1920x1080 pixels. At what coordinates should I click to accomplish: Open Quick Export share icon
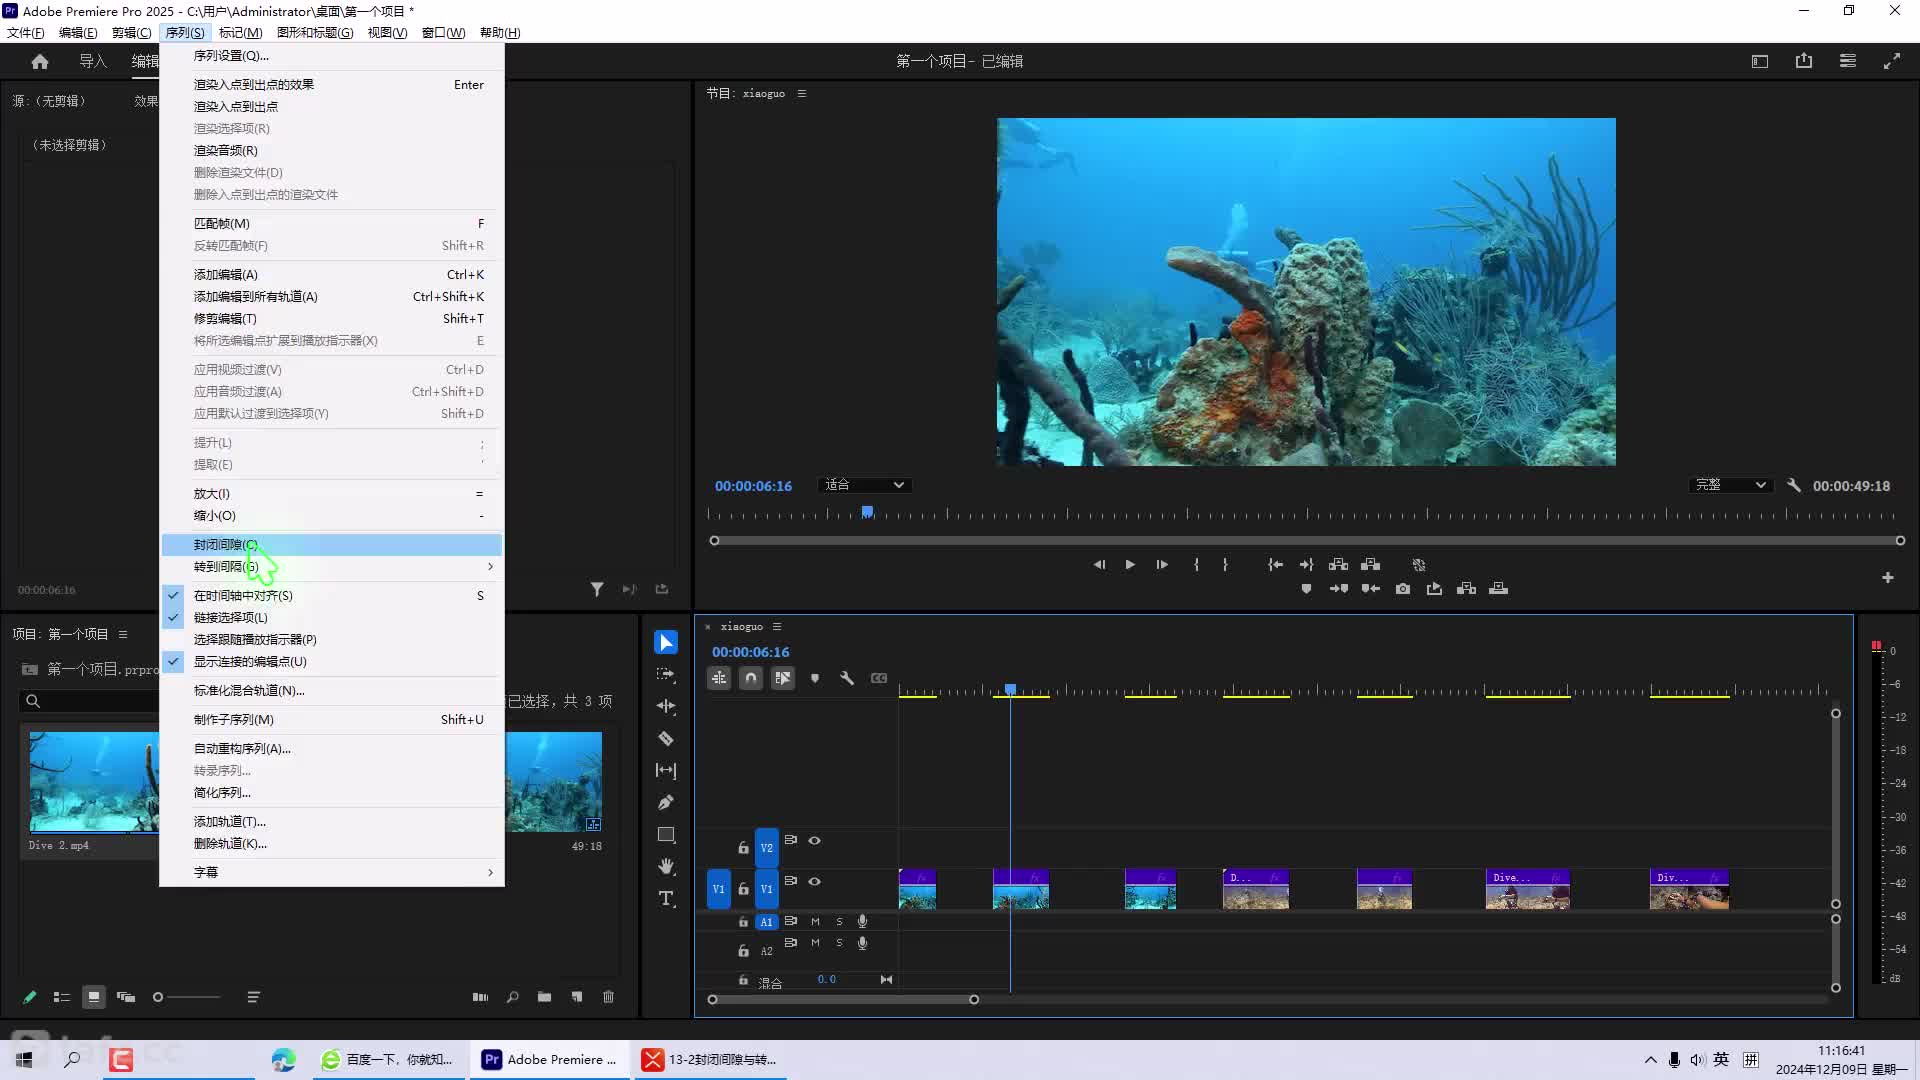pos(1804,61)
